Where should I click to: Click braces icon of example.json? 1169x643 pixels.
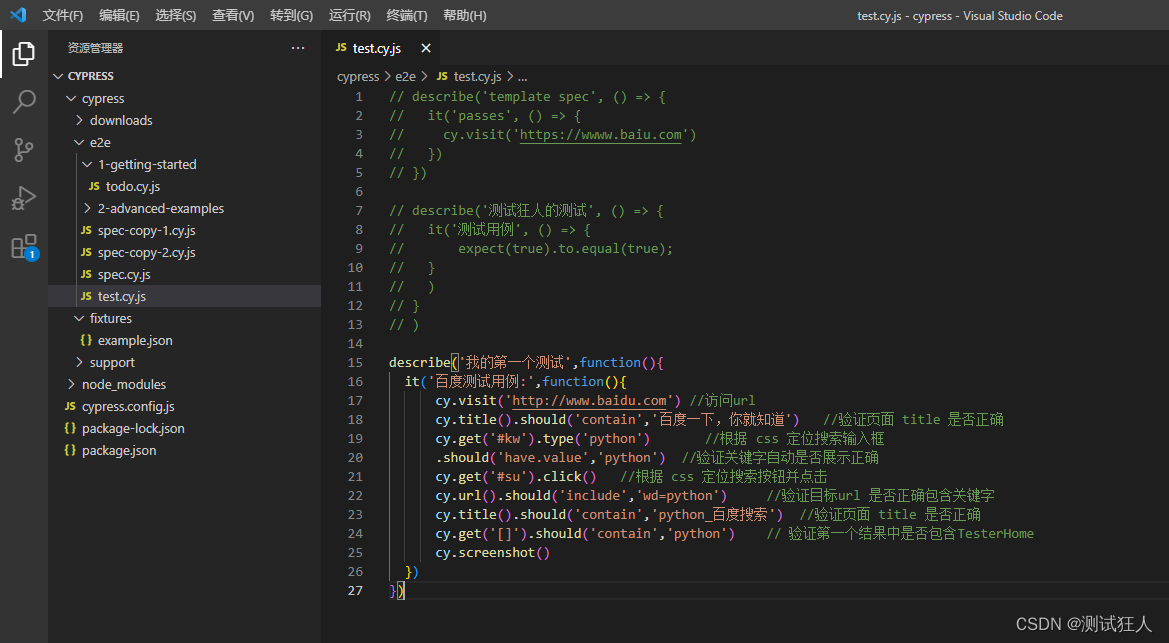click(86, 340)
